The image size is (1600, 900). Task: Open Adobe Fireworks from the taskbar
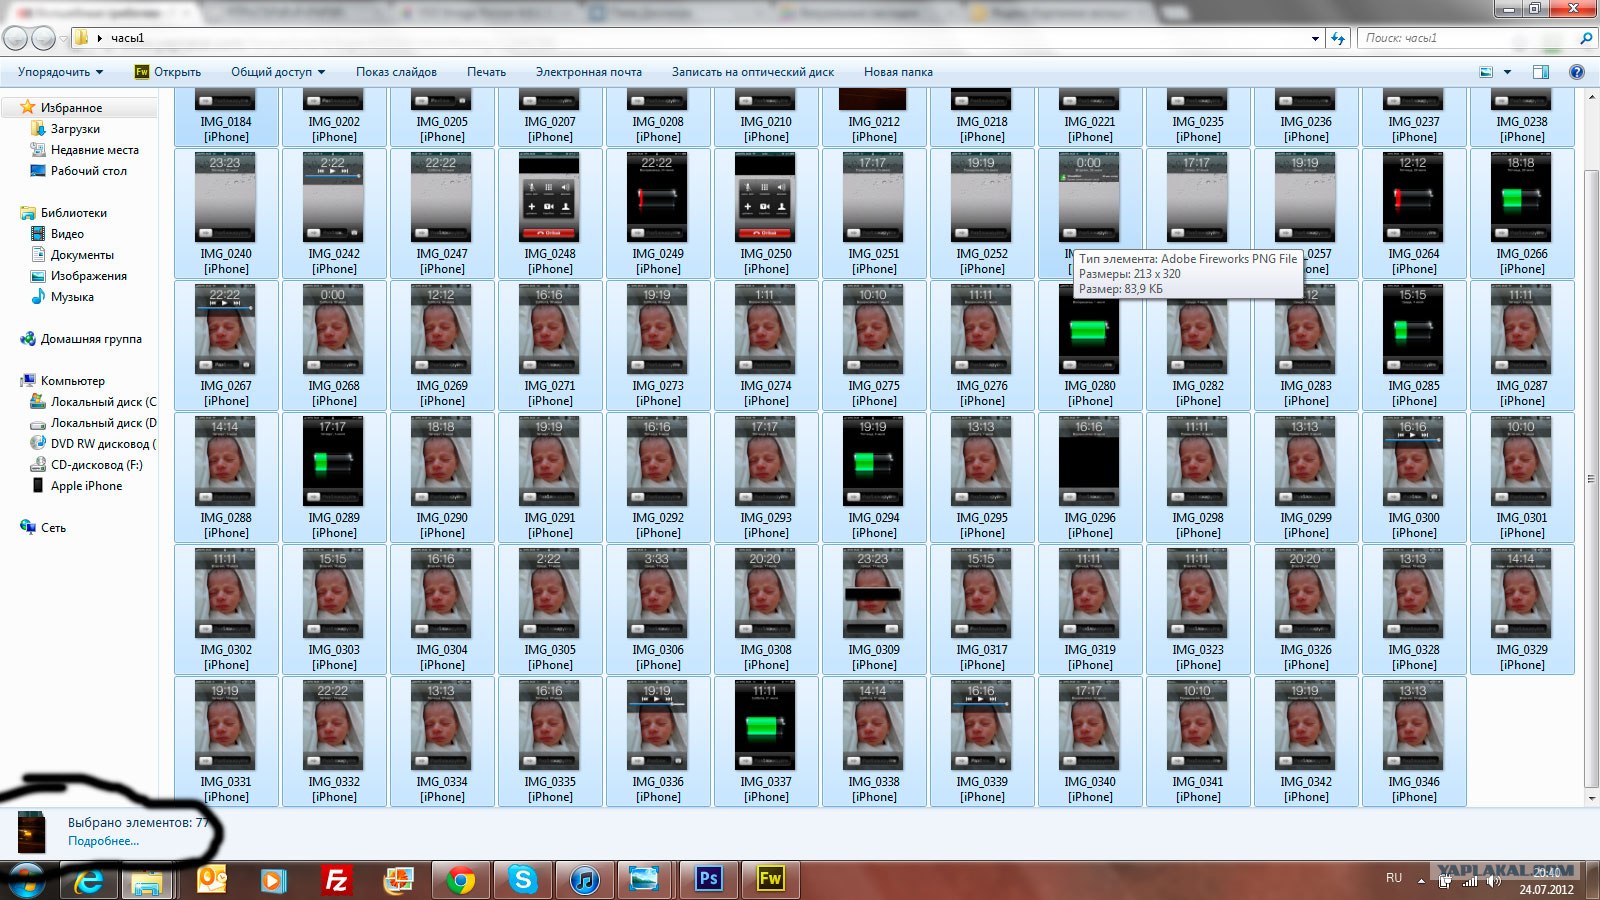coord(770,880)
